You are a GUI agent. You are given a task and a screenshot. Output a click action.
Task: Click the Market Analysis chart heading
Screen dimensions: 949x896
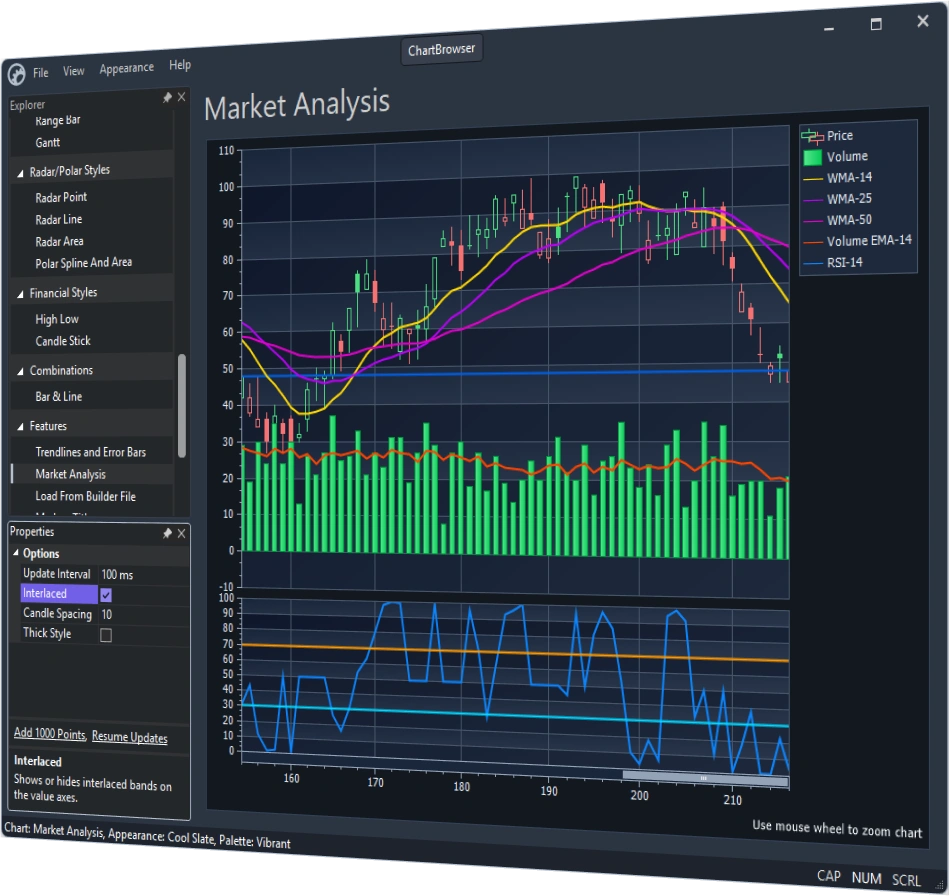pos(297,104)
